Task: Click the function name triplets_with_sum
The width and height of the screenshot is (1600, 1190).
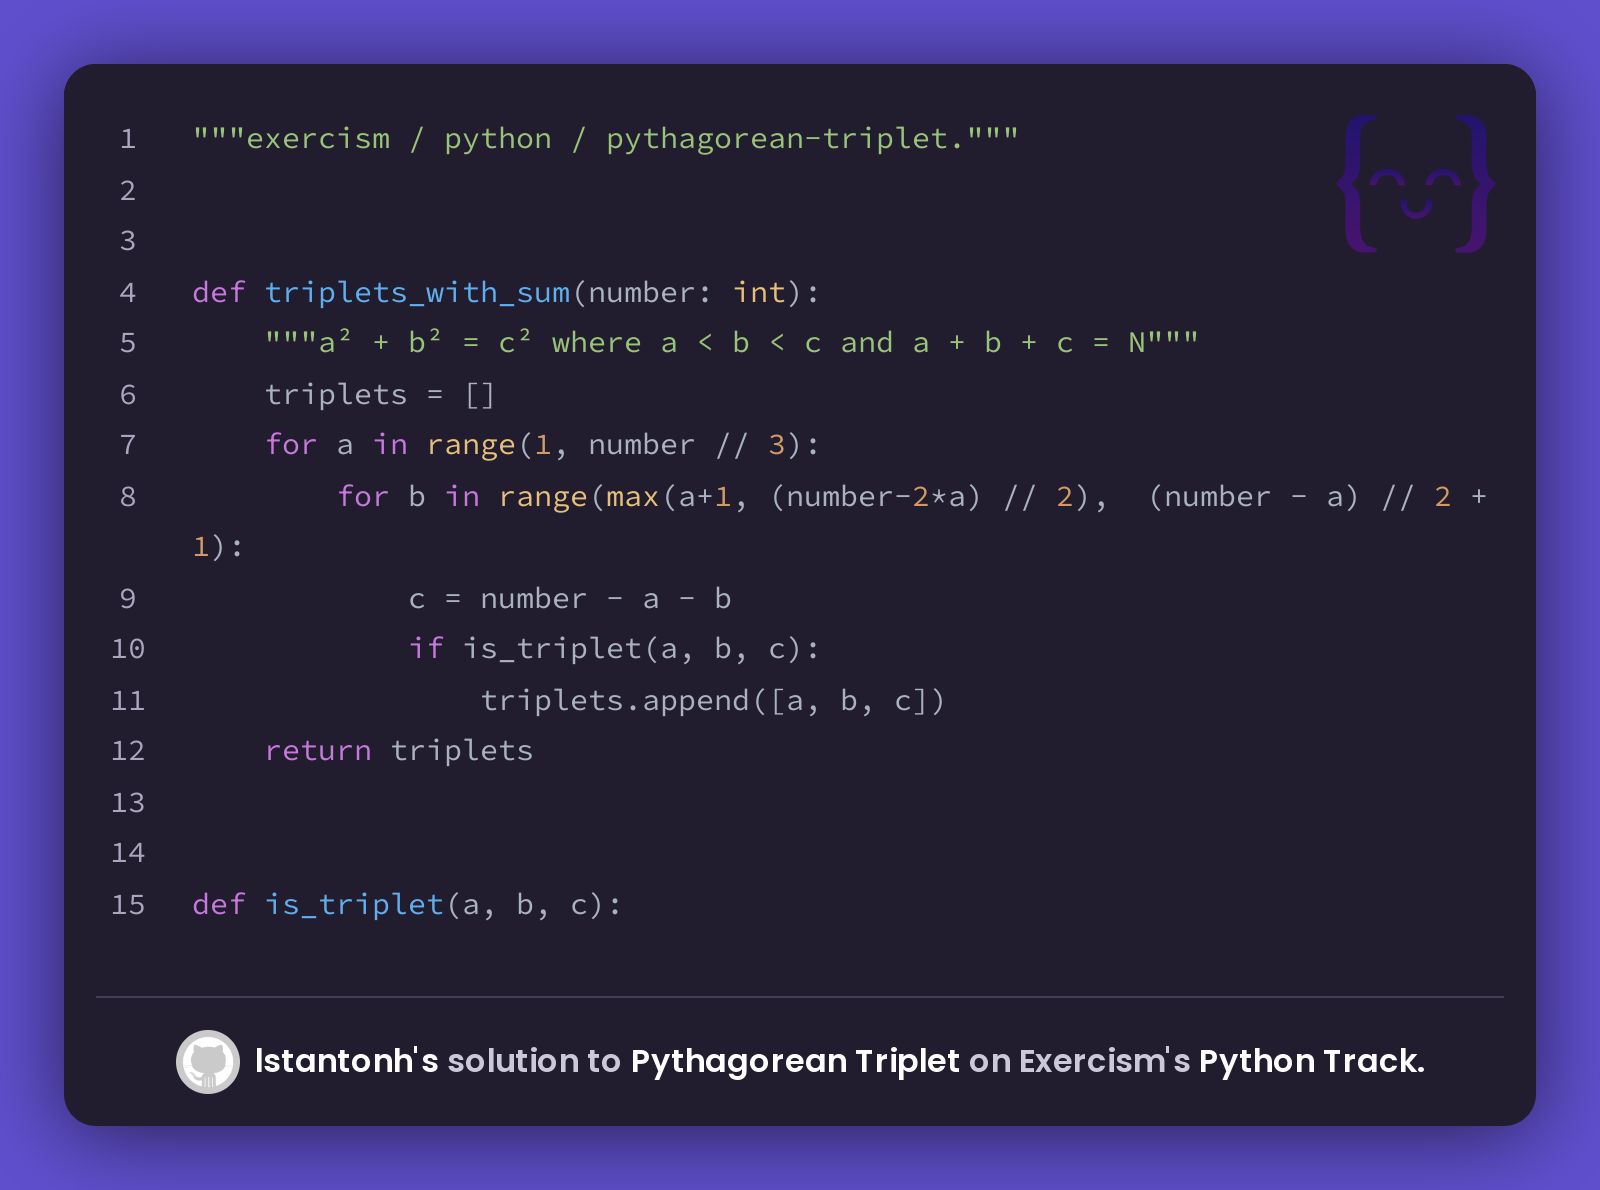Action: [417, 292]
